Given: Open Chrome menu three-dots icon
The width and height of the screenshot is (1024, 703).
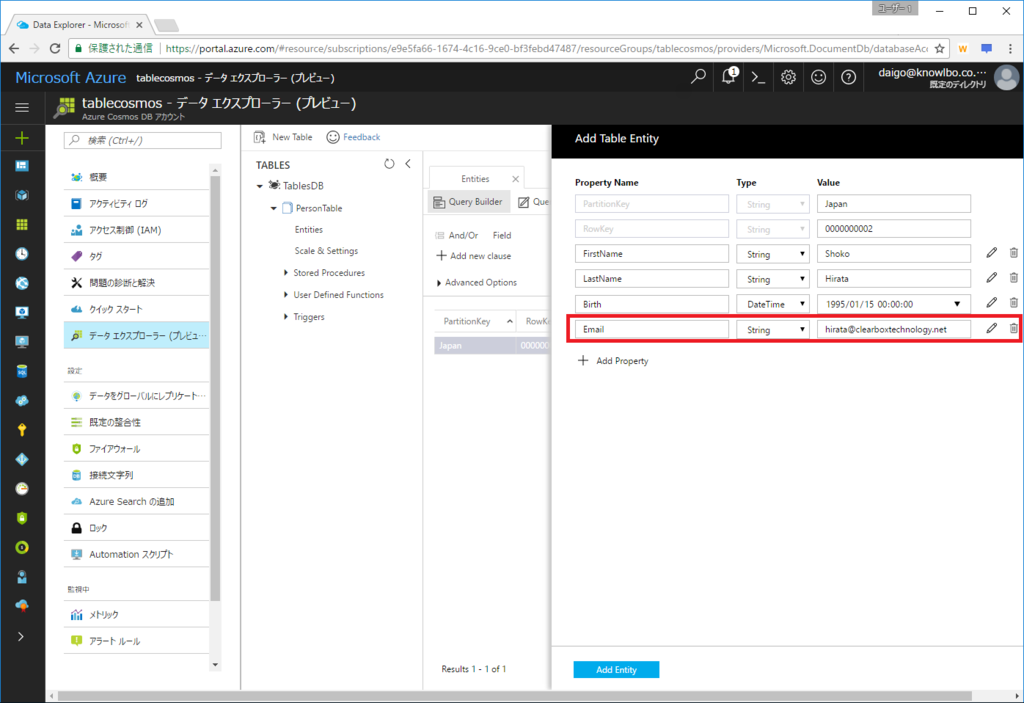Looking at the screenshot, I should (1010, 48).
